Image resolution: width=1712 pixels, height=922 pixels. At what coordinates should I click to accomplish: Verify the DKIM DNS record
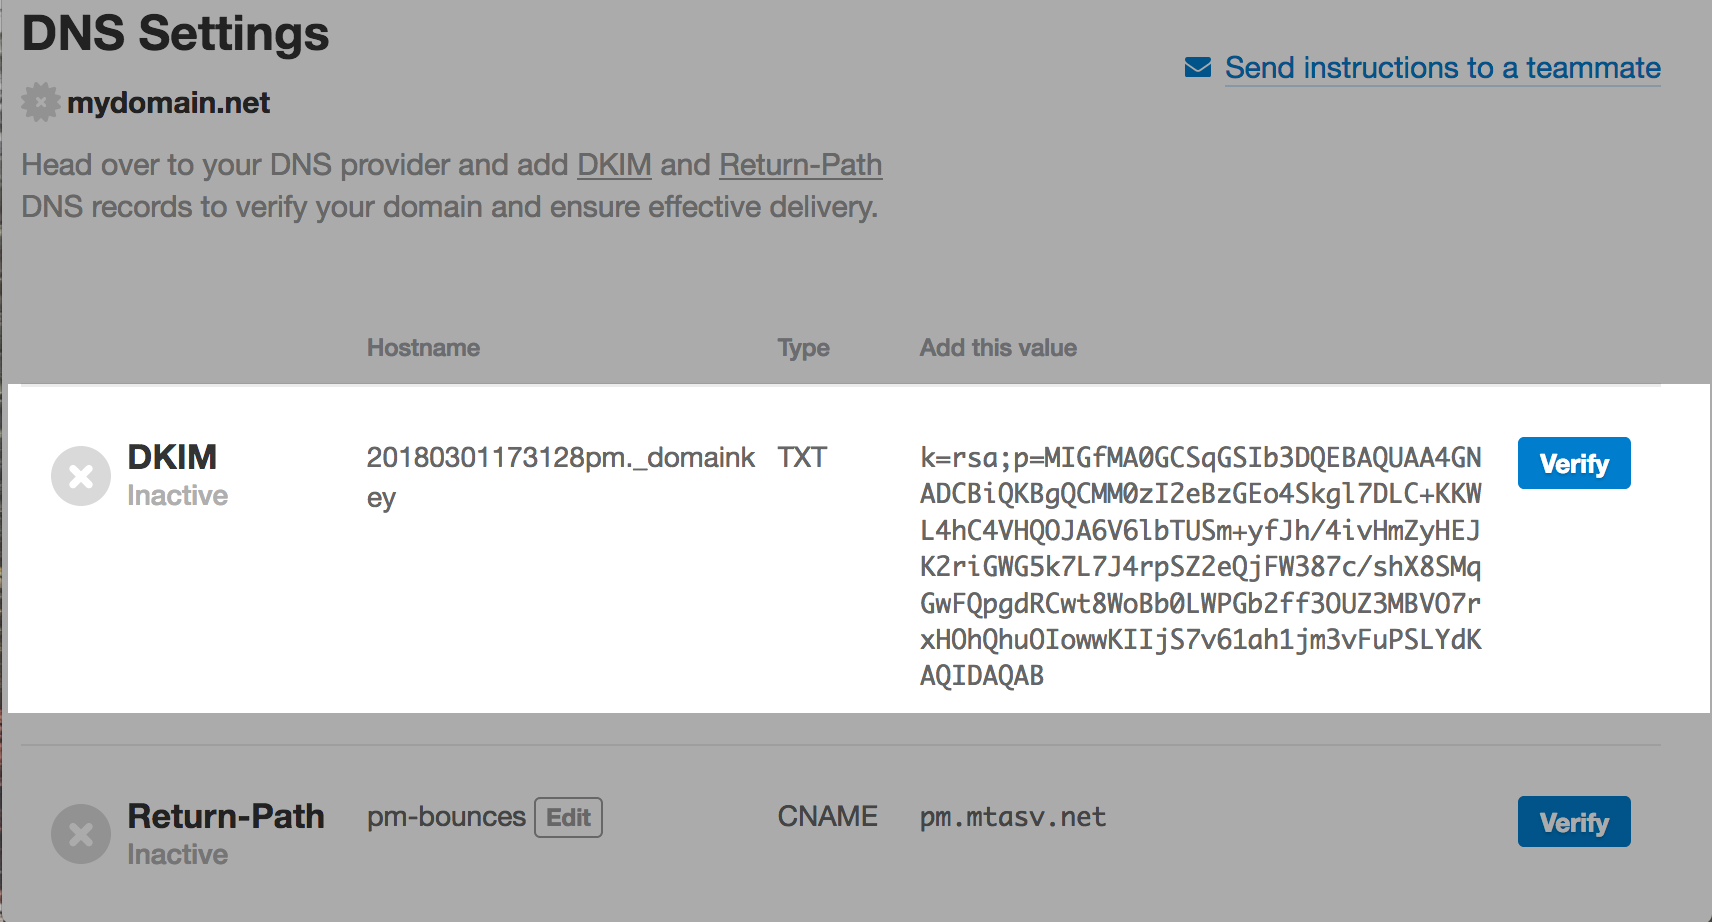pyautogui.click(x=1573, y=463)
